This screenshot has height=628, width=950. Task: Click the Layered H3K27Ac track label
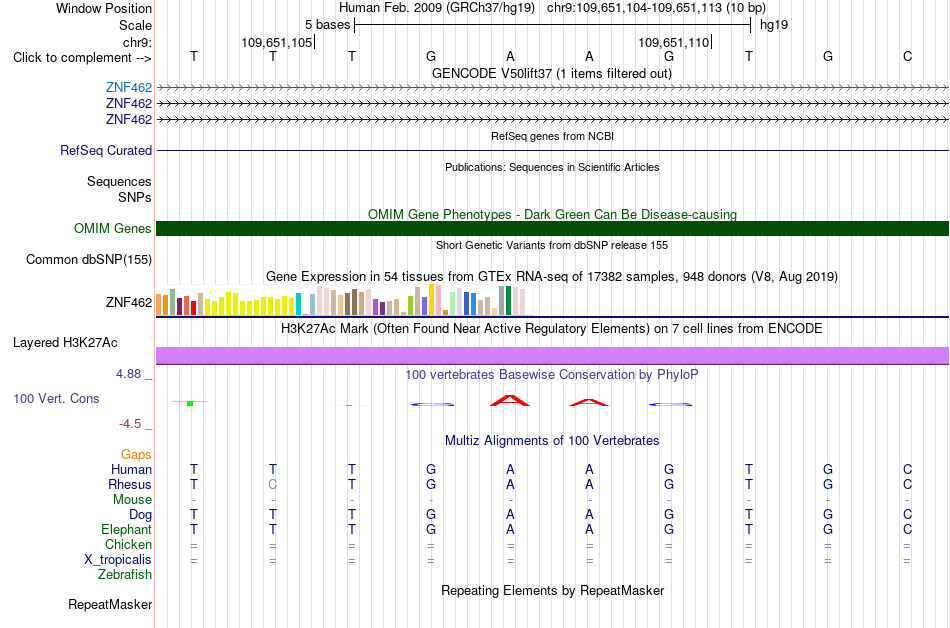[65, 343]
